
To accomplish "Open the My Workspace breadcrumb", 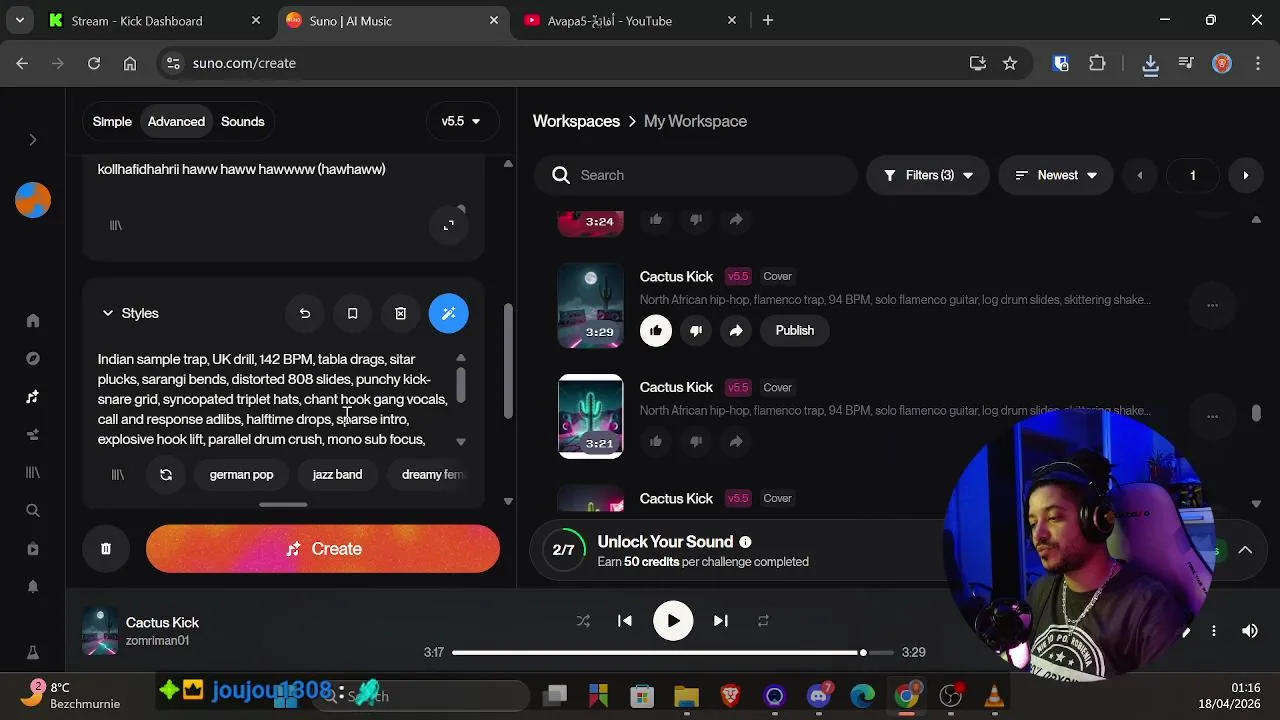I will (695, 121).
